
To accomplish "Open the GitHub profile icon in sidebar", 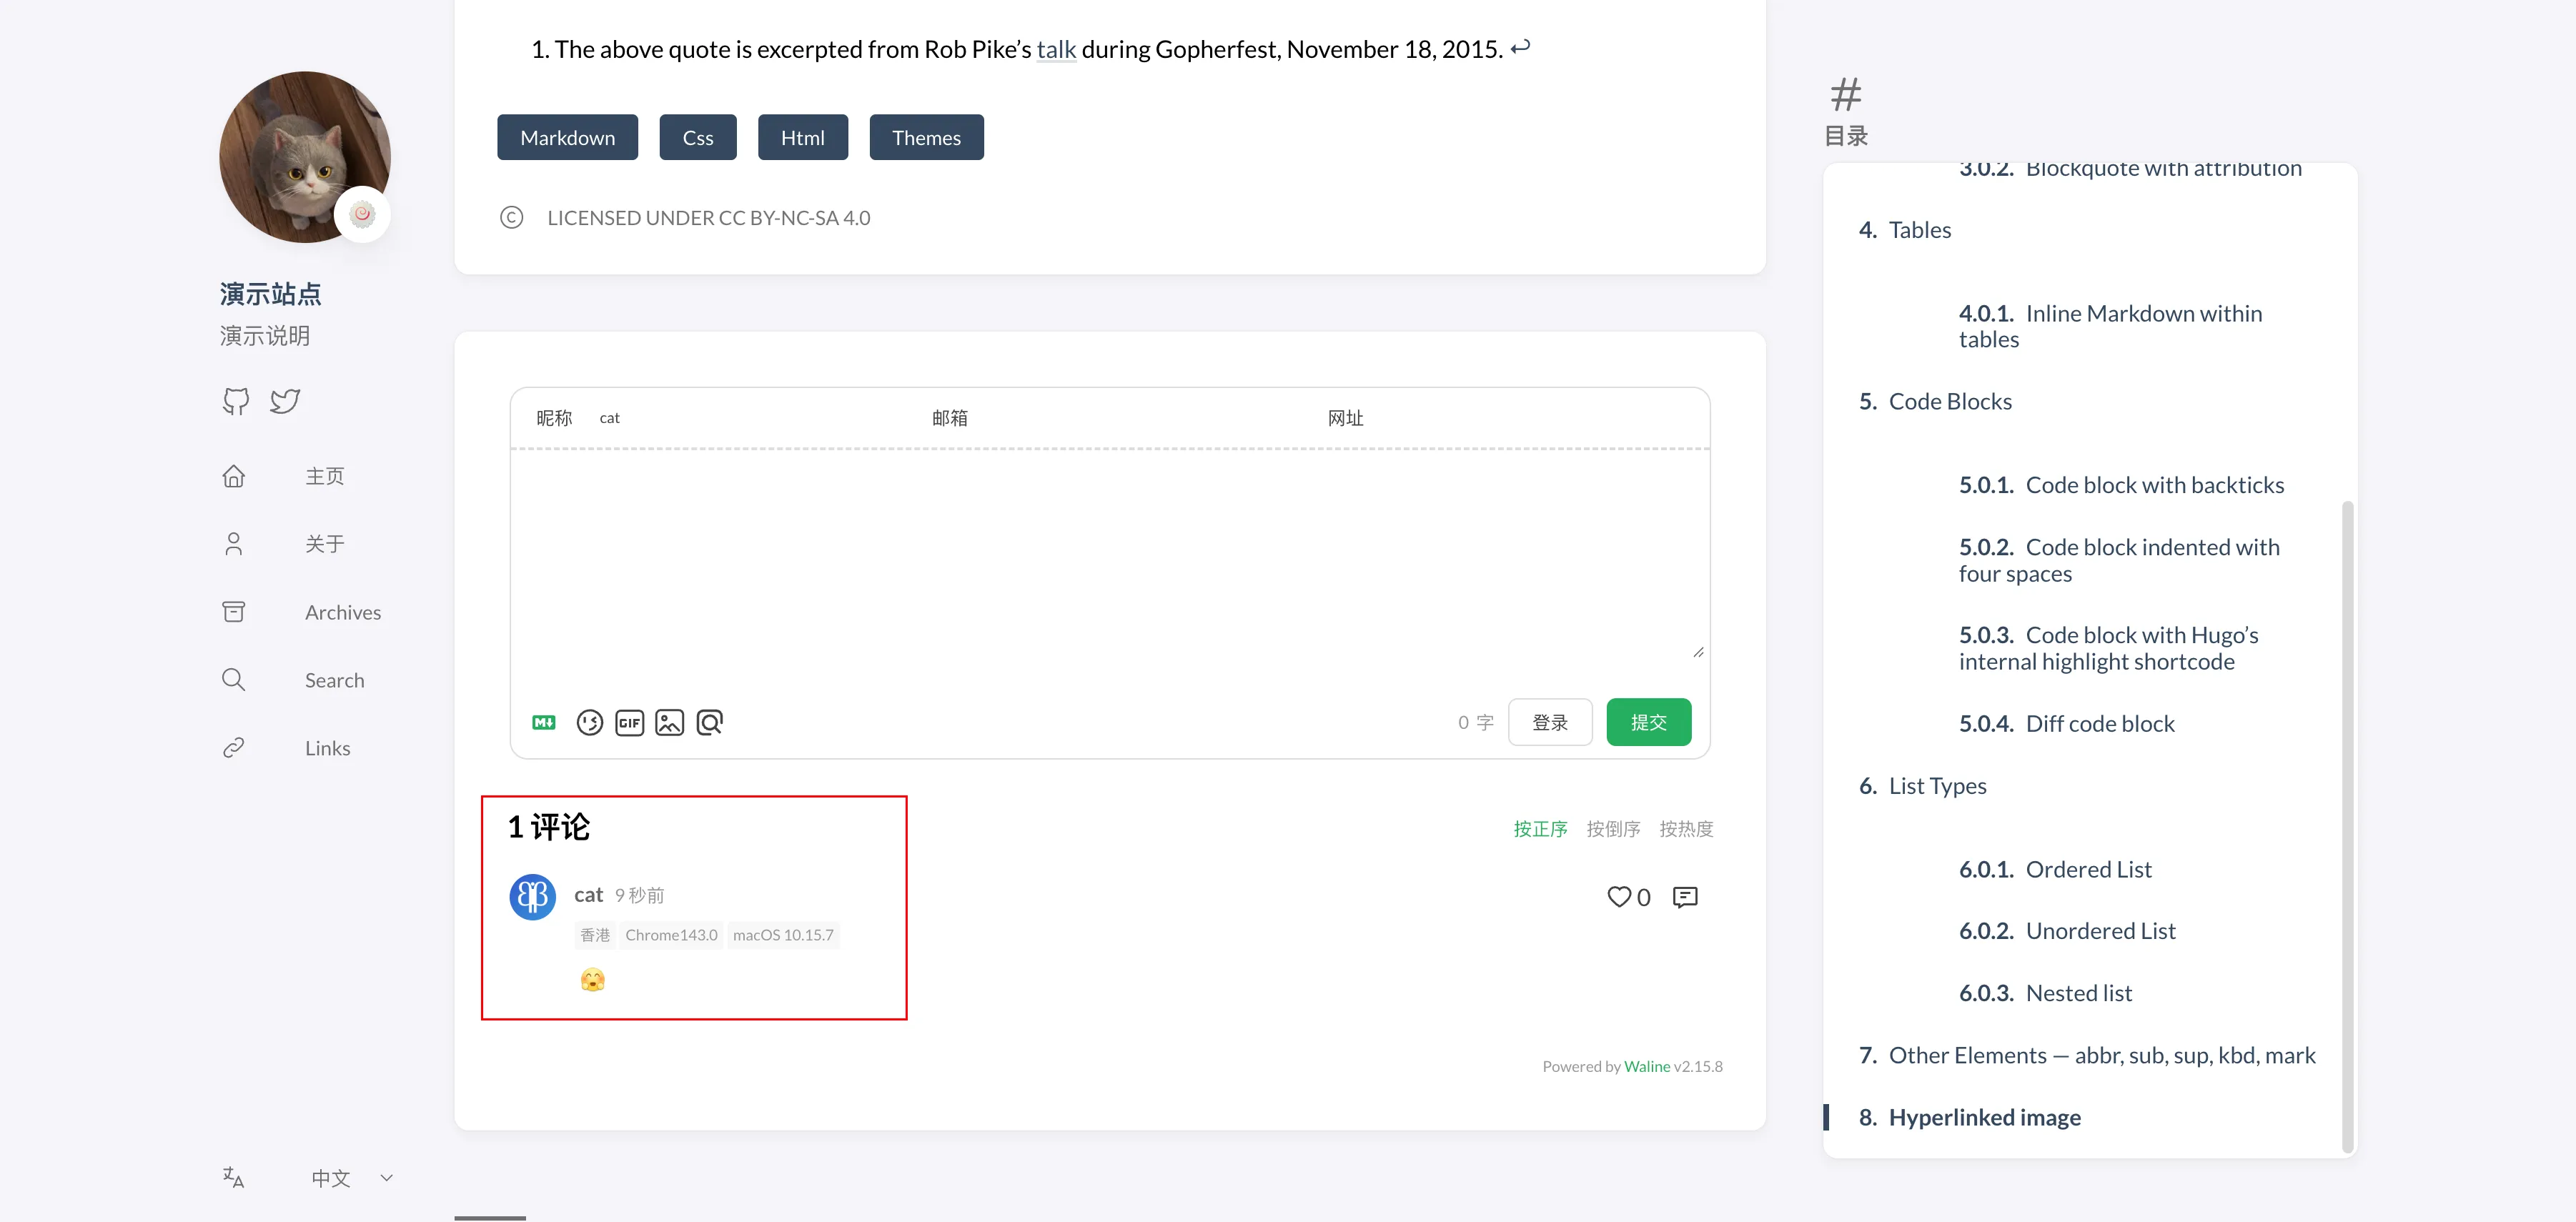I will point(236,401).
